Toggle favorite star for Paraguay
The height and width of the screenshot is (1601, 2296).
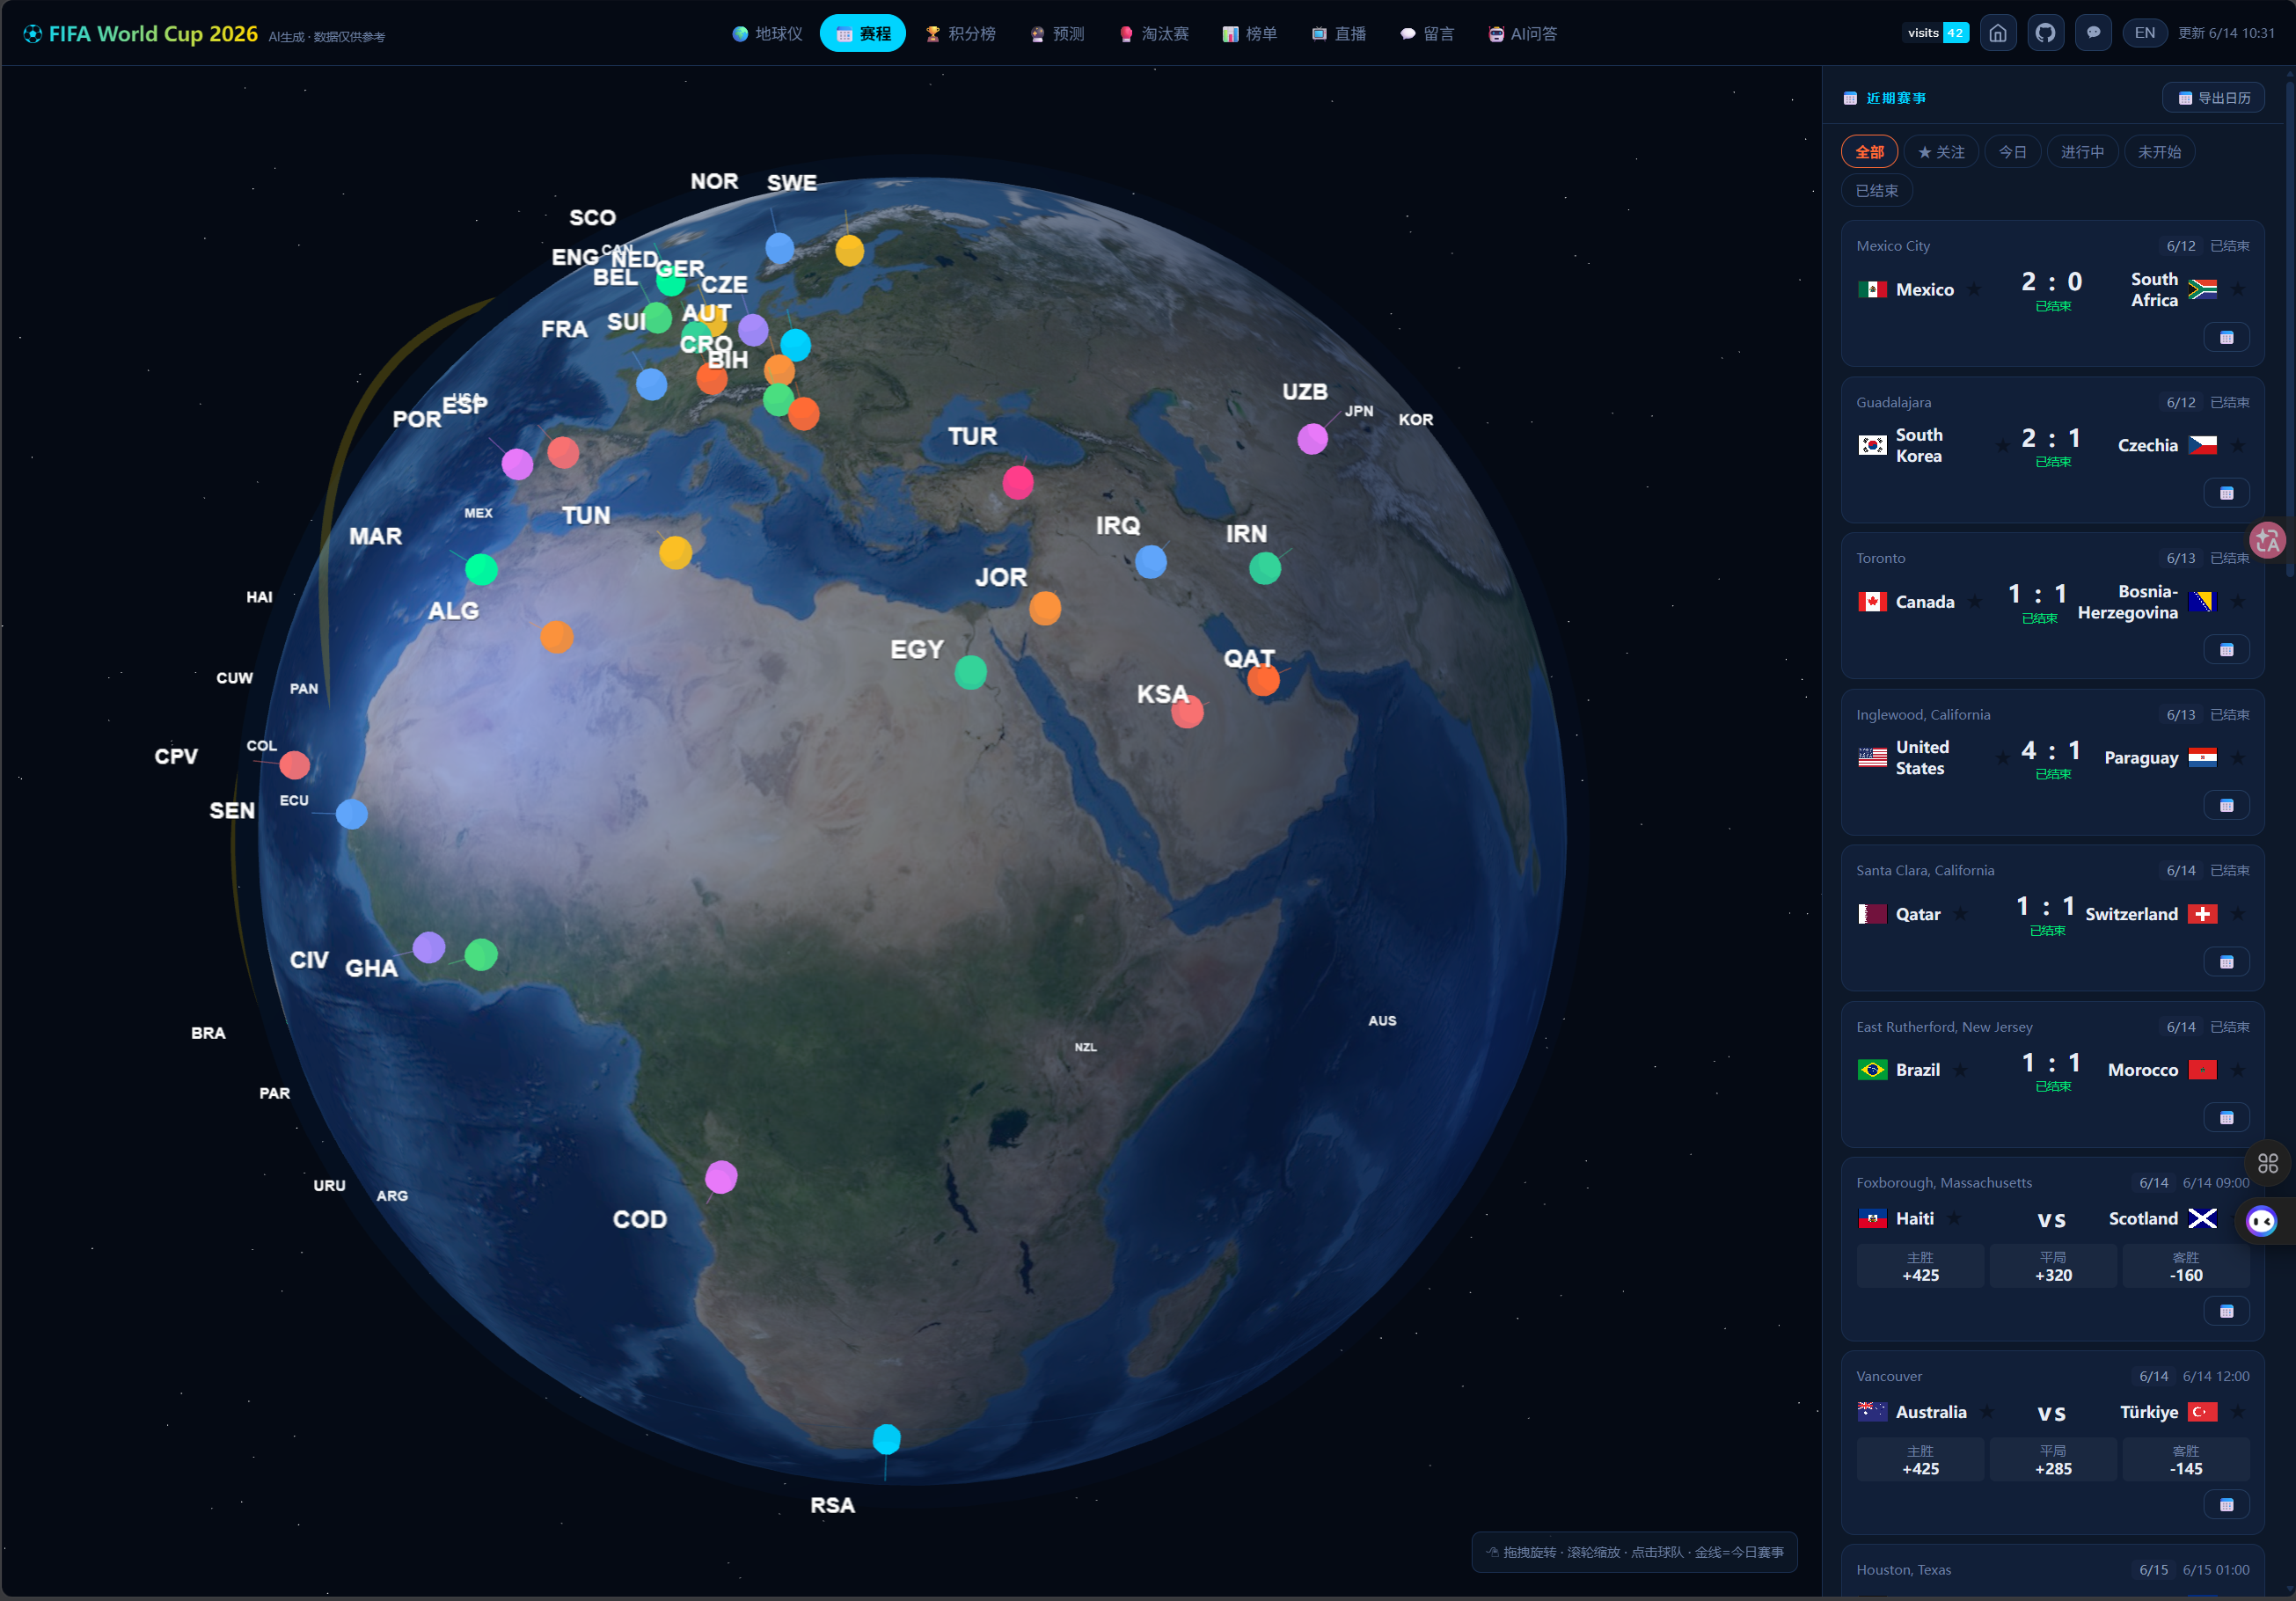2238,758
